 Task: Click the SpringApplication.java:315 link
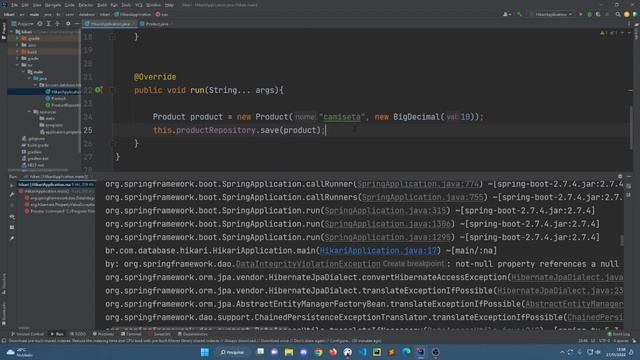tap(385, 211)
